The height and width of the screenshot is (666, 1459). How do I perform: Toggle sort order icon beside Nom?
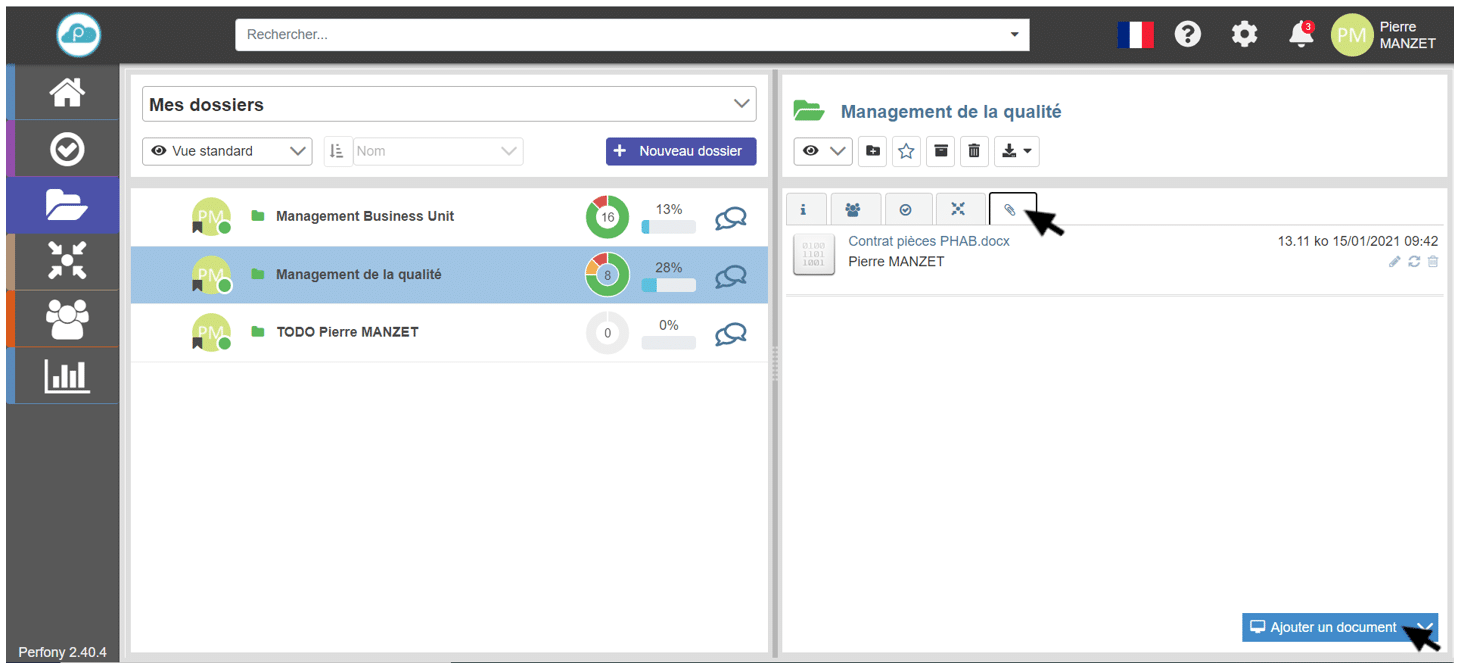(x=336, y=151)
